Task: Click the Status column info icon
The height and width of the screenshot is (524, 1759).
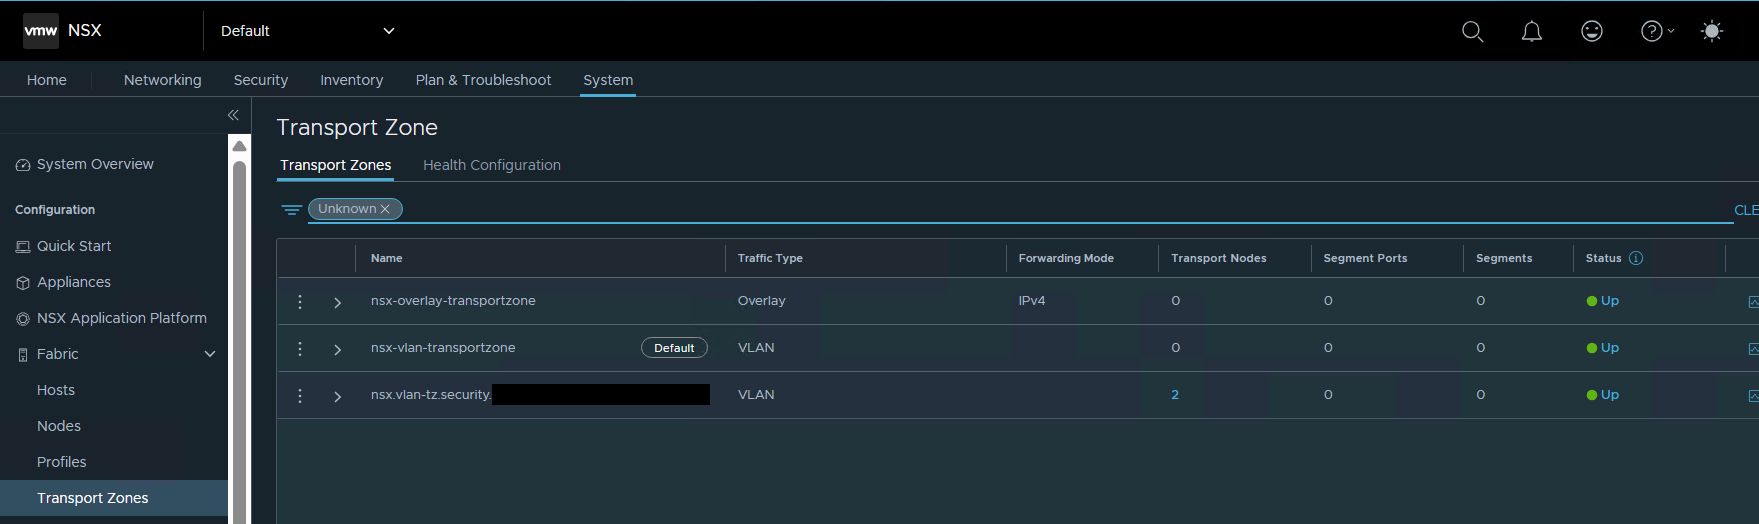Action: point(1636,258)
